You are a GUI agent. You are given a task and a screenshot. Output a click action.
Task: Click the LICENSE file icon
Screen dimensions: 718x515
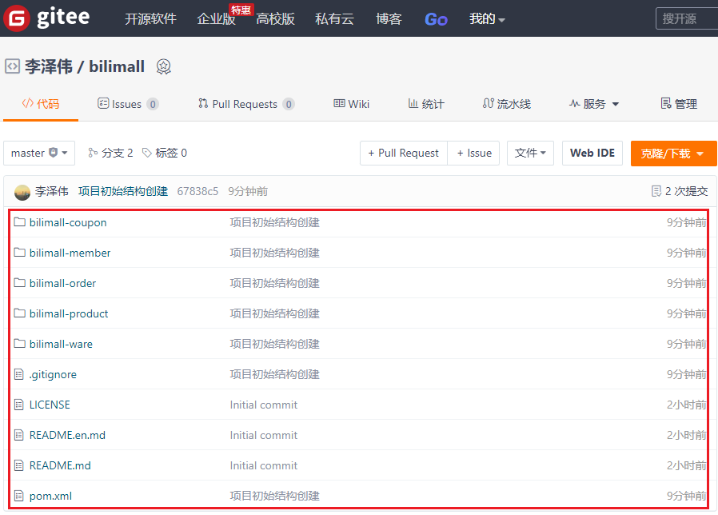[x=19, y=405]
